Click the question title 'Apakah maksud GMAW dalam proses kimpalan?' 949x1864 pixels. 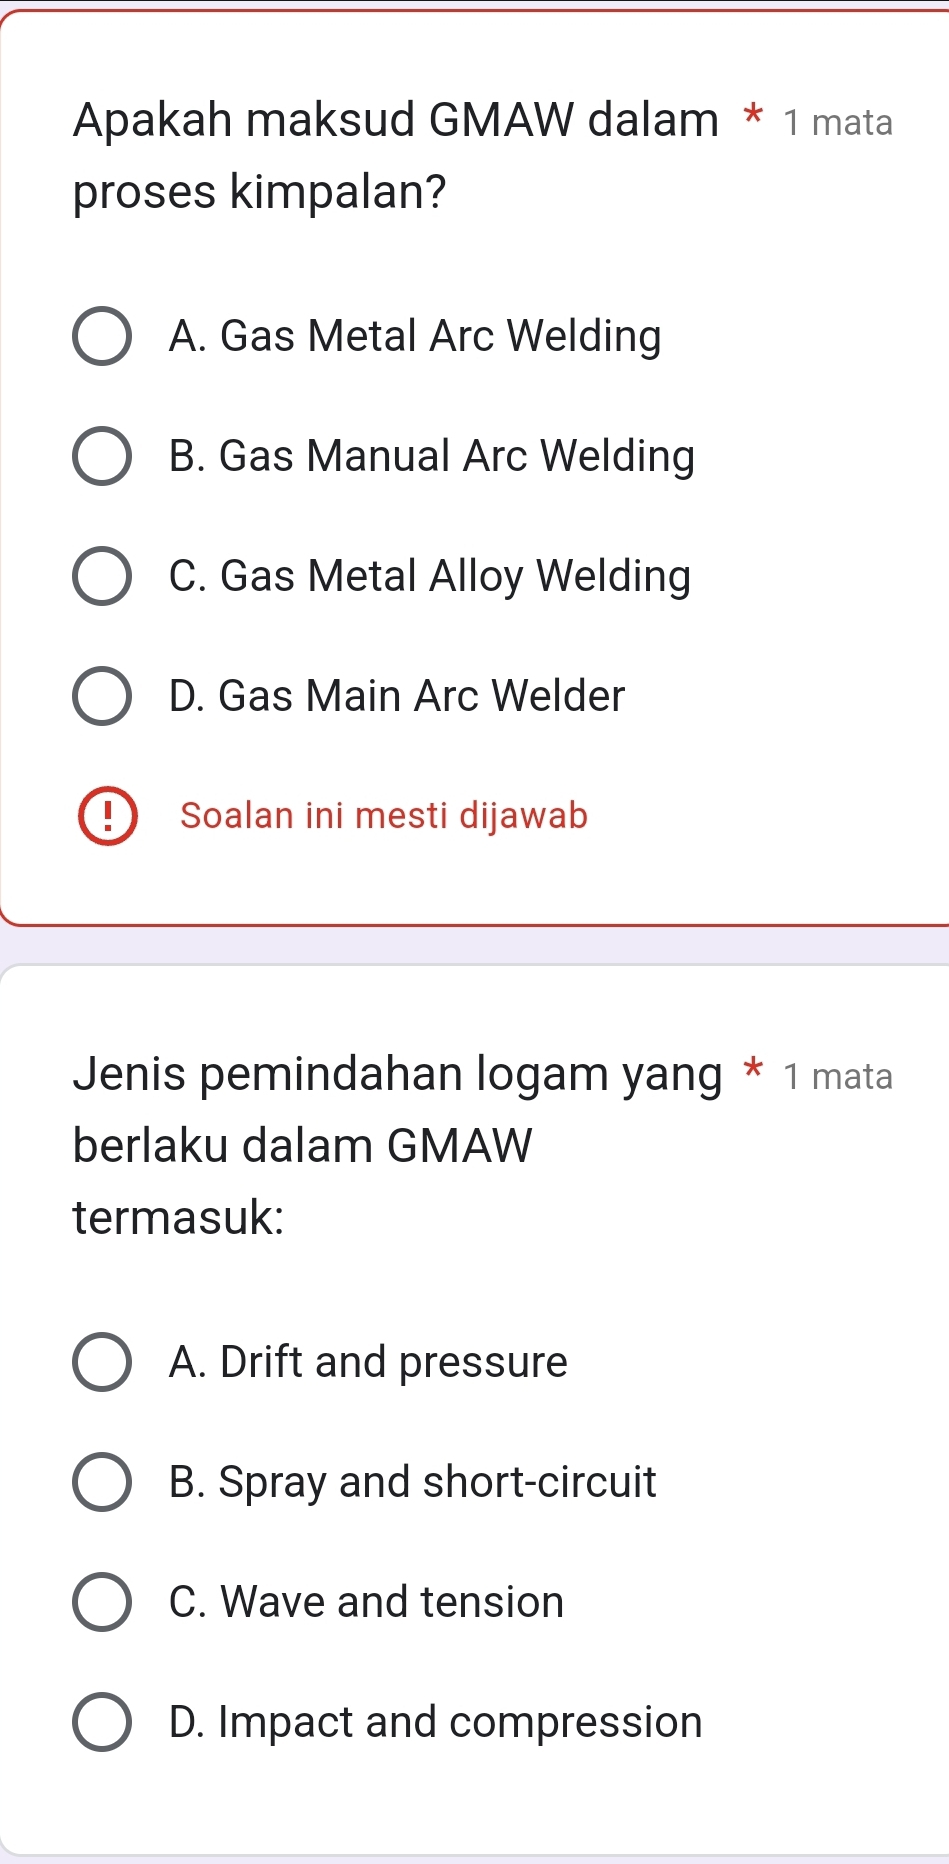[396, 155]
